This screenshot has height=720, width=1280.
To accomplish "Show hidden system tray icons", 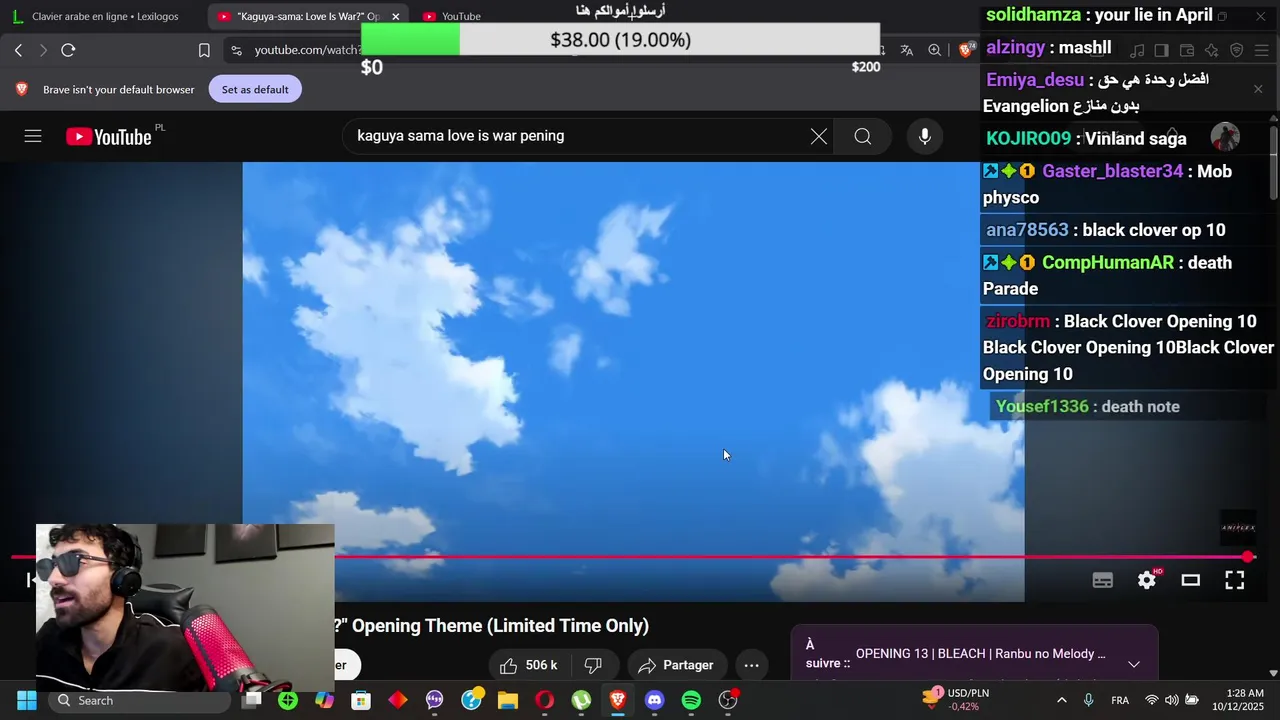I will 1062,700.
